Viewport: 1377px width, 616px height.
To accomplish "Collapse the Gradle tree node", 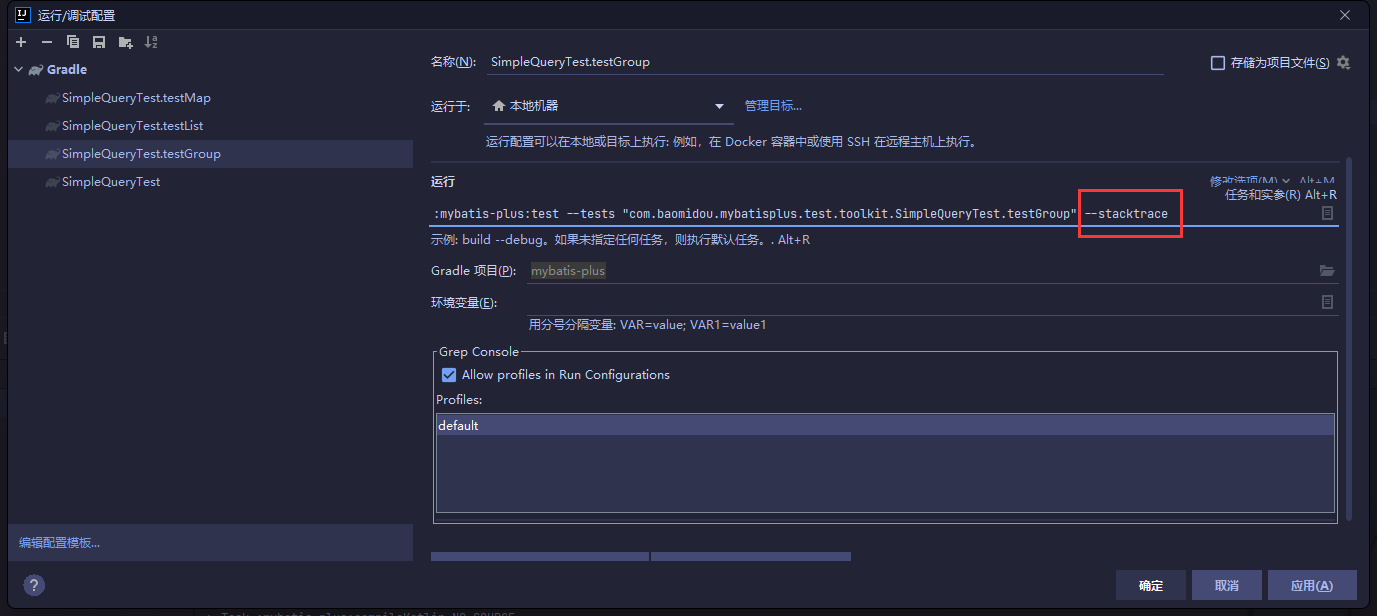I will tap(19, 70).
